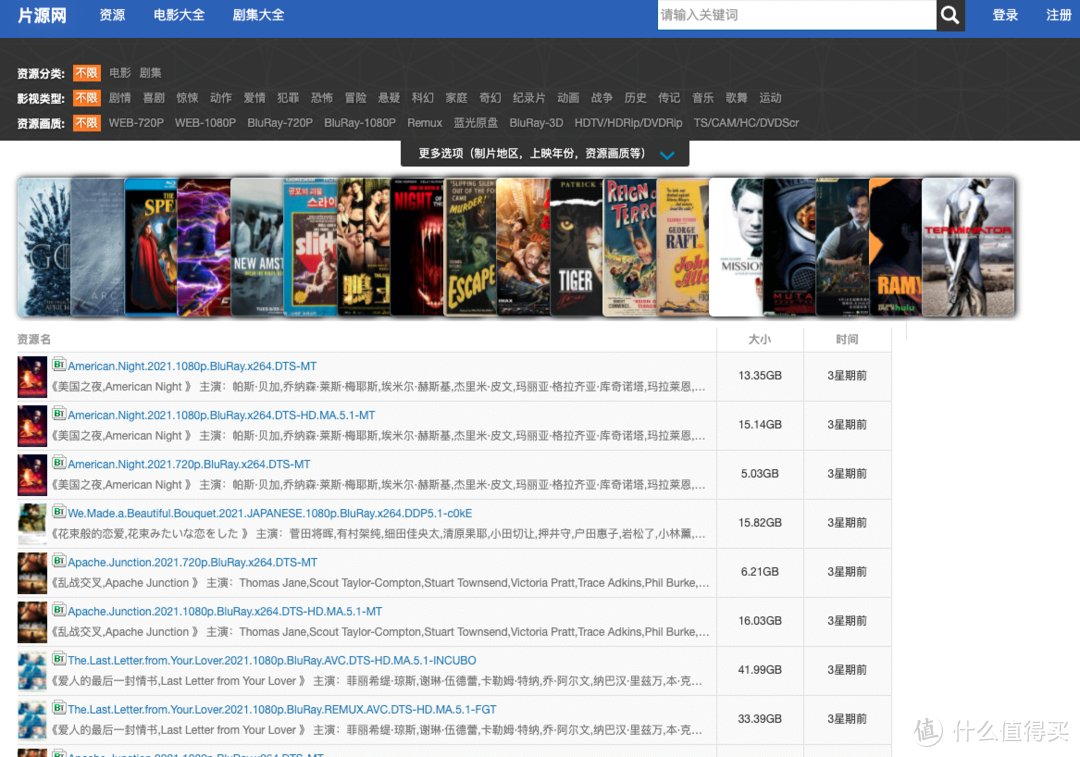
Task: Open the ESCAPE poster in carousel
Action: [470, 247]
